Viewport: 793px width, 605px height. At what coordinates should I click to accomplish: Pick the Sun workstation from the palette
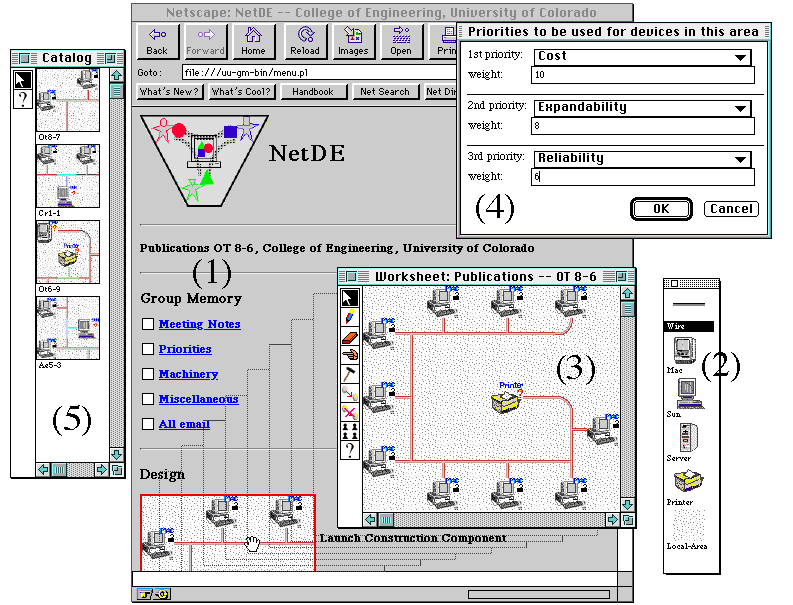[x=687, y=398]
